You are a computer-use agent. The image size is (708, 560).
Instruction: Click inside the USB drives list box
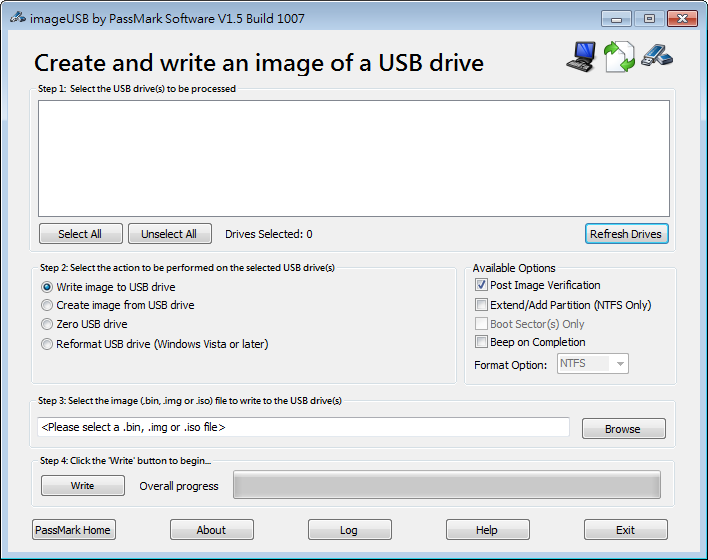click(x=354, y=159)
